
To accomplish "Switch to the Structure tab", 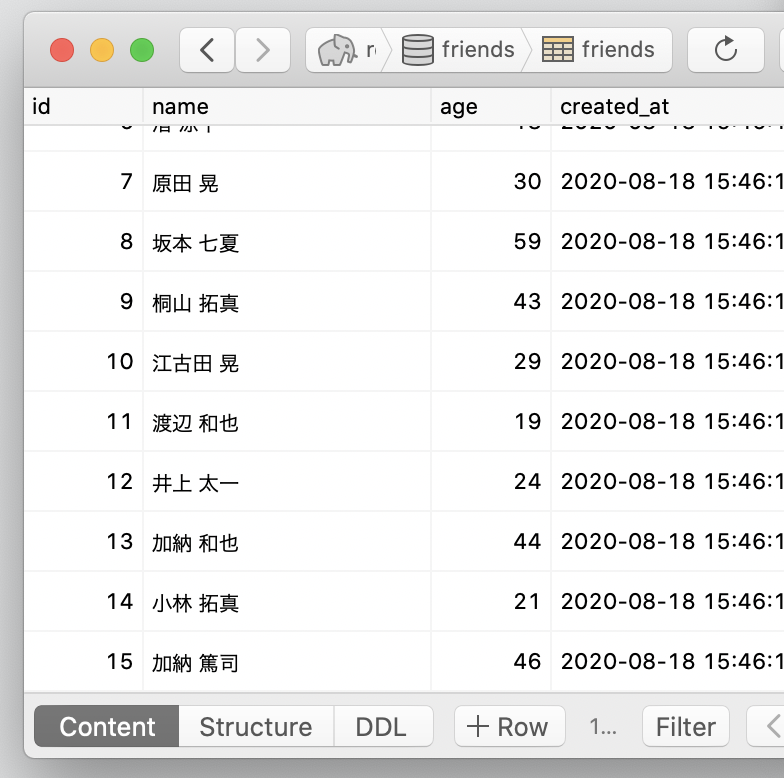I will click(256, 726).
